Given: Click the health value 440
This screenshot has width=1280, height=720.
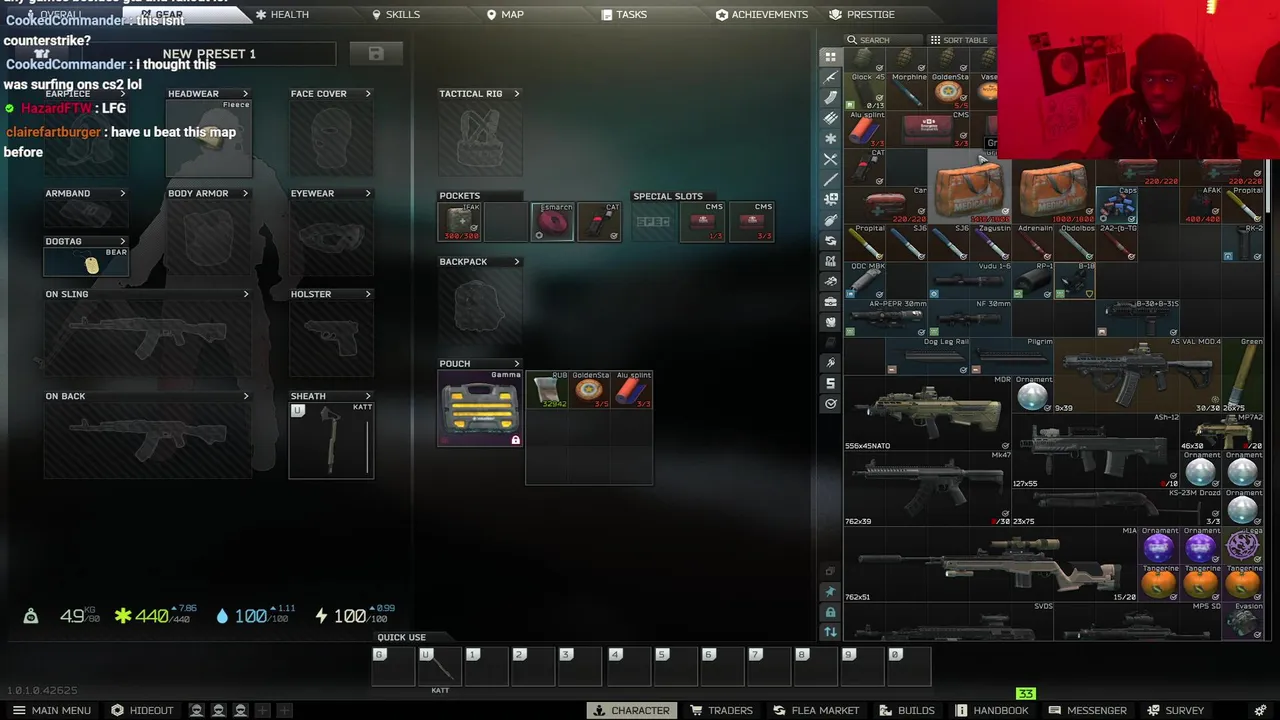Looking at the screenshot, I should point(152,616).
